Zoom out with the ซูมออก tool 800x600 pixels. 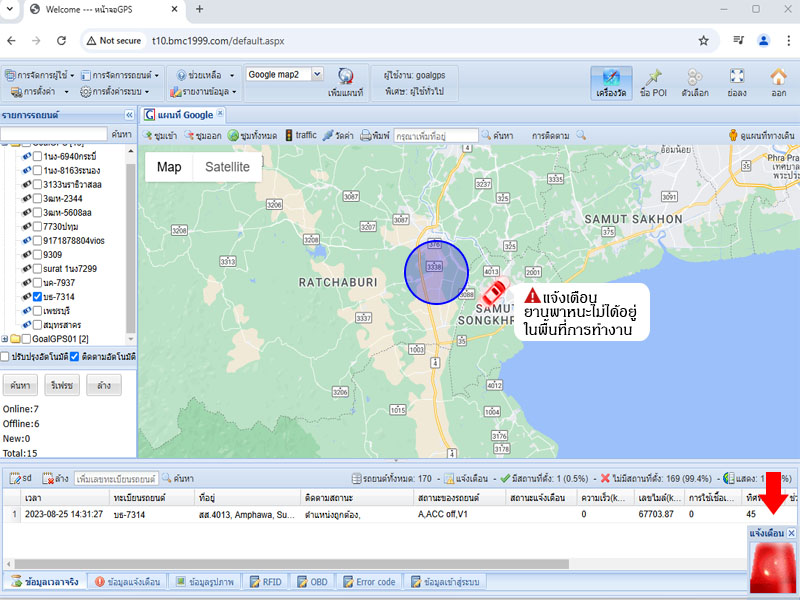(203, 136)
